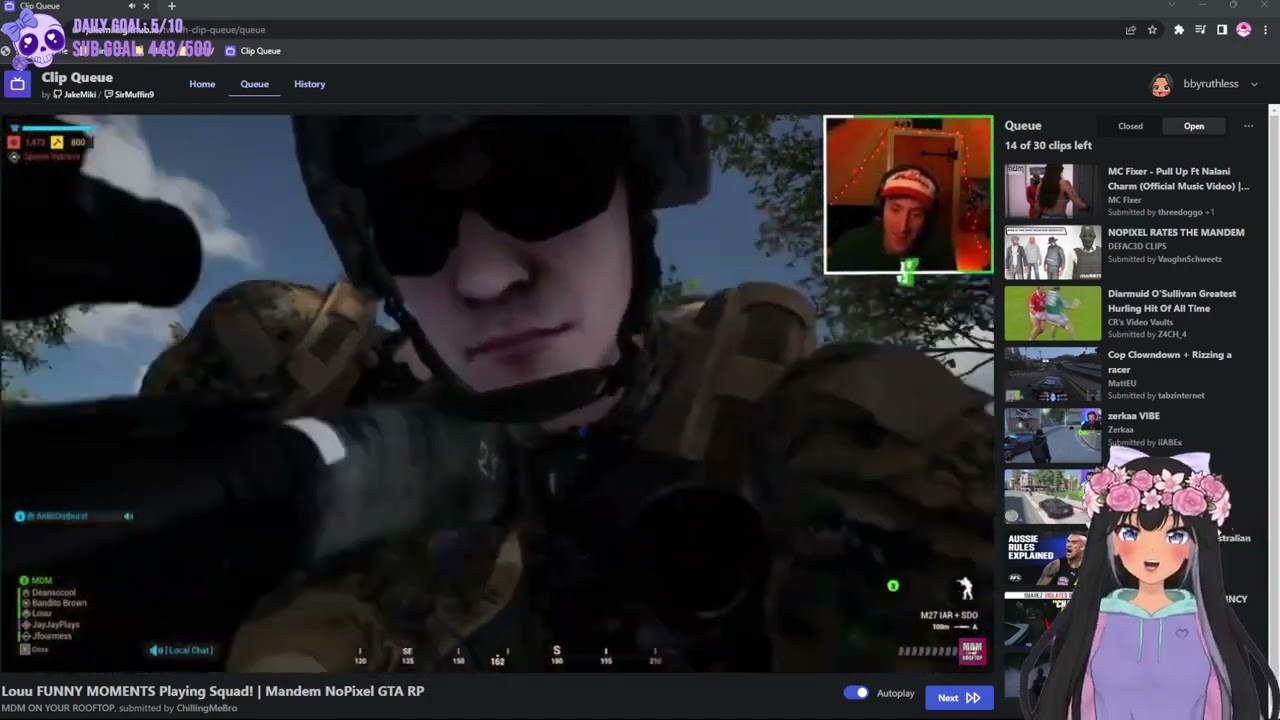Viewport: 1280px width, 720px height.
Task: Select the Queue tab
Action: 254,84
